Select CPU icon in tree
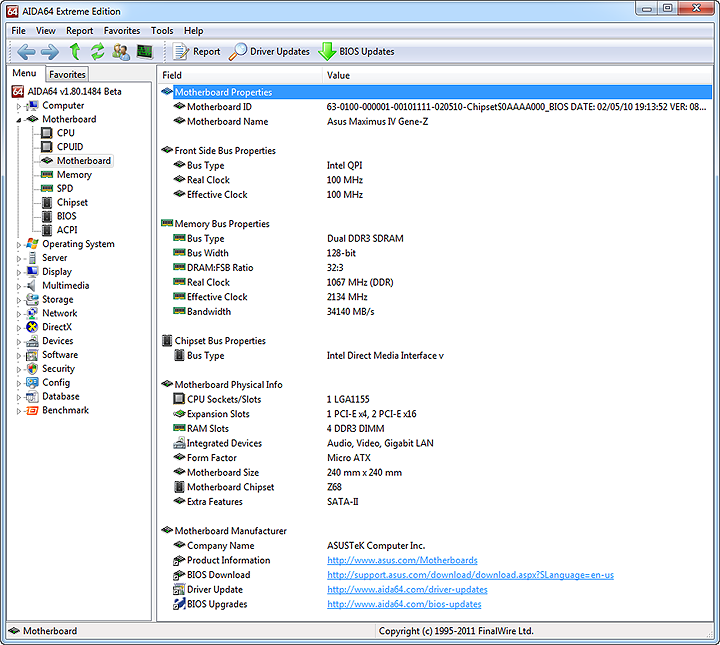 point(46,133)
